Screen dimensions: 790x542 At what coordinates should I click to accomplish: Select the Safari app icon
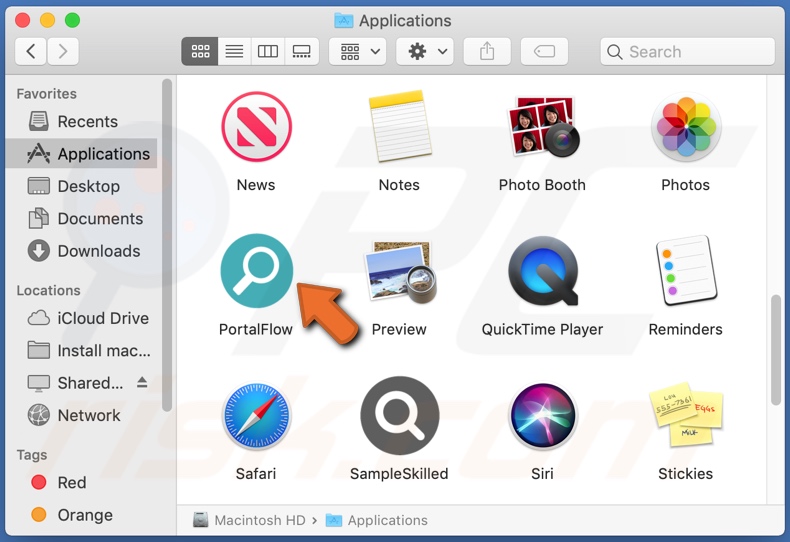point(256,415)
